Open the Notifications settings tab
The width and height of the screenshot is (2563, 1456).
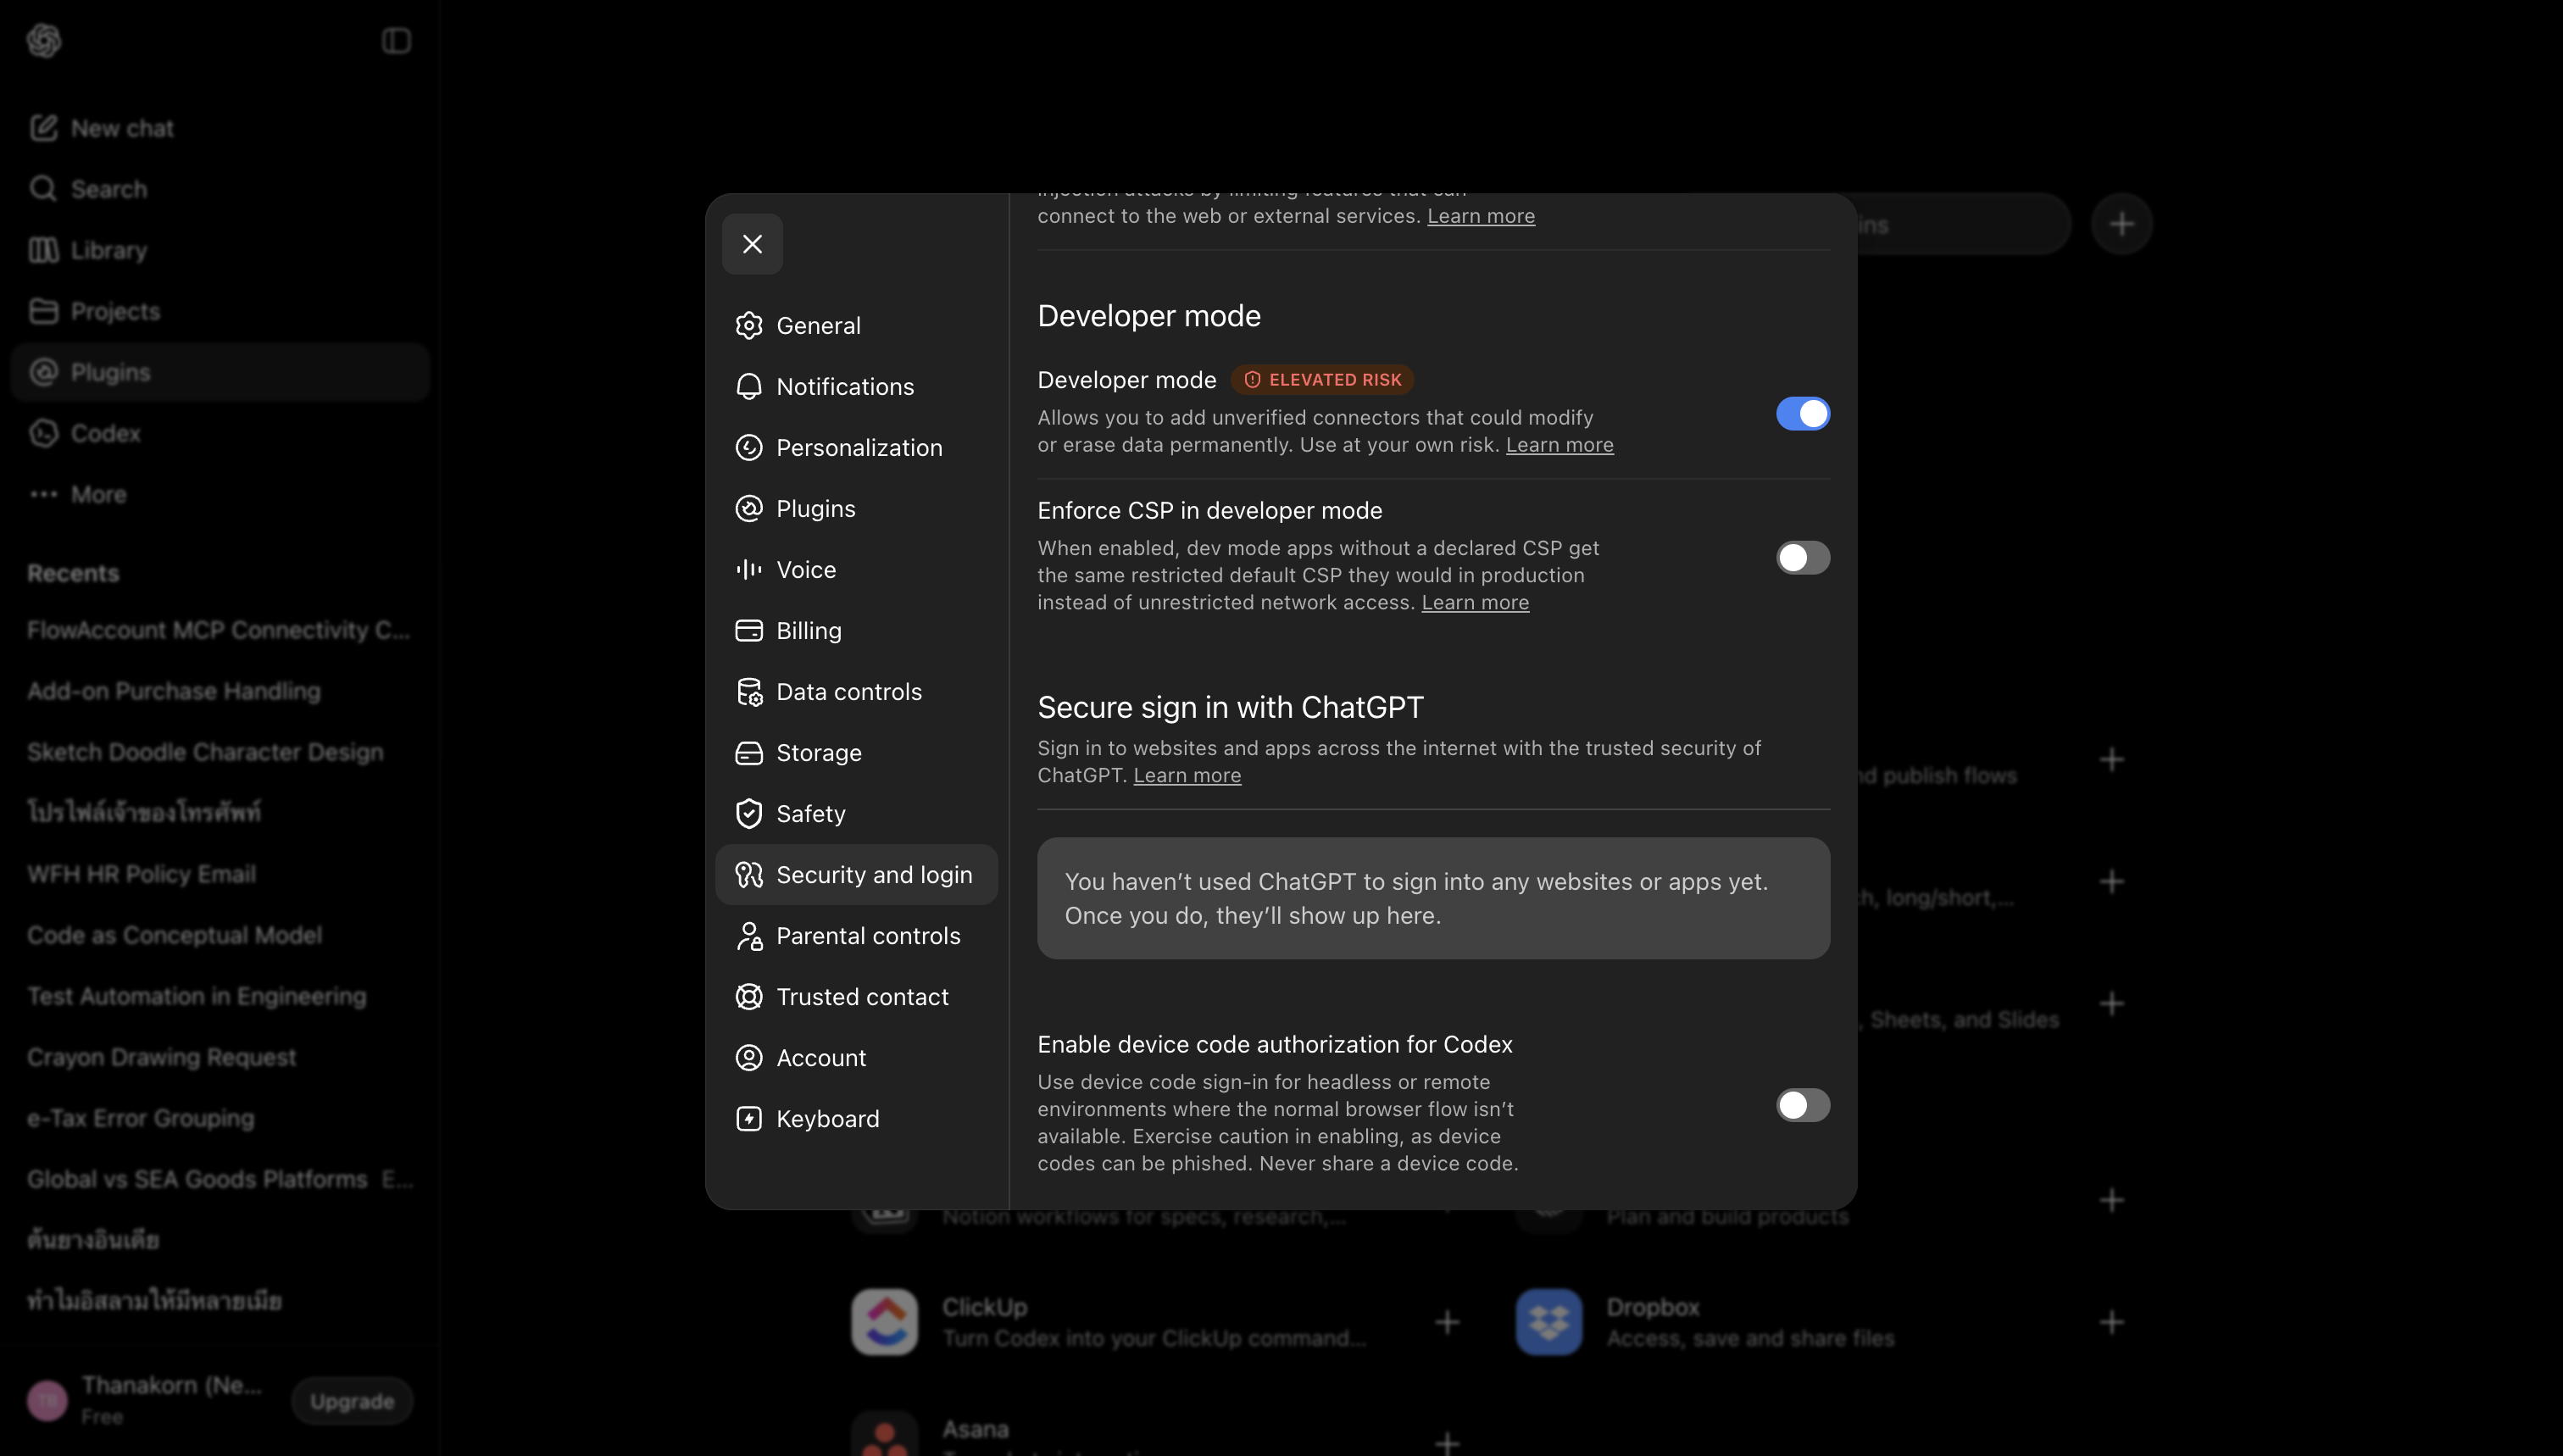click(x=856, y=386)
